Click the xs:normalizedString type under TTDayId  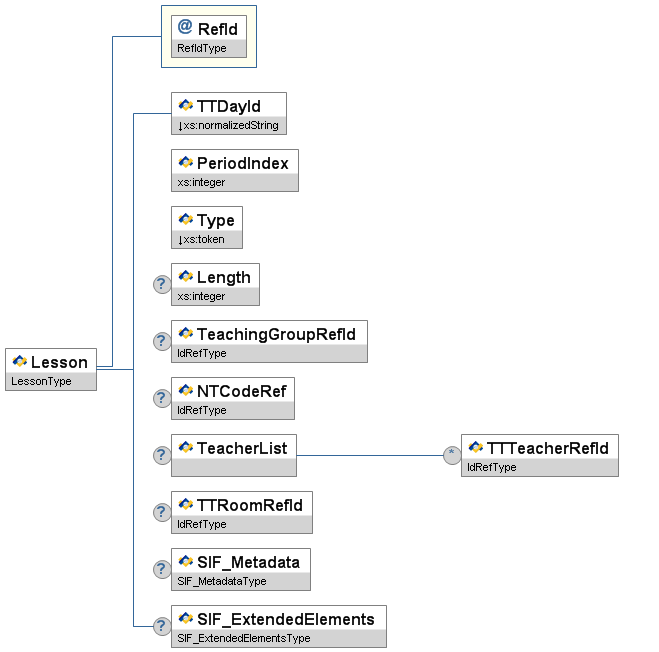[x=229, y=126]
